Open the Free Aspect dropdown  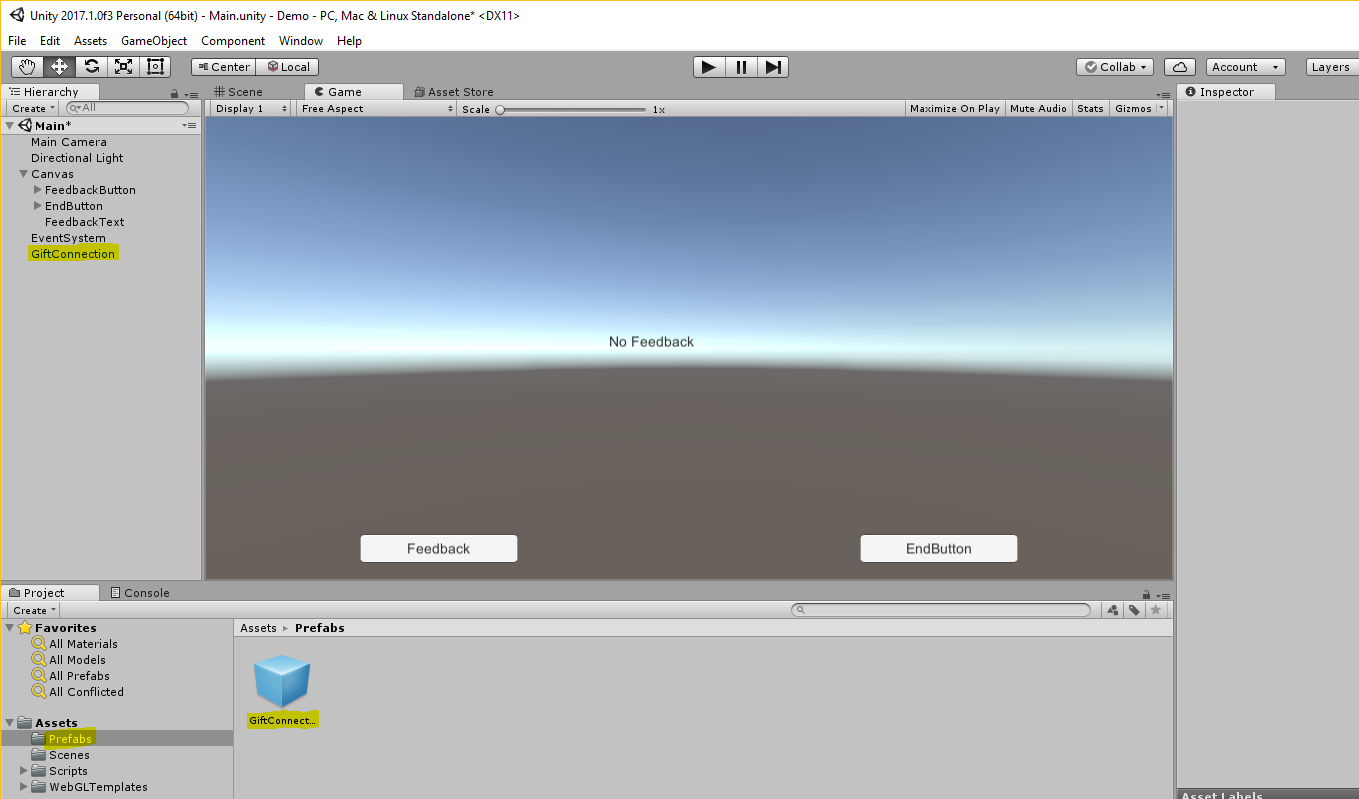pos(376,108)
